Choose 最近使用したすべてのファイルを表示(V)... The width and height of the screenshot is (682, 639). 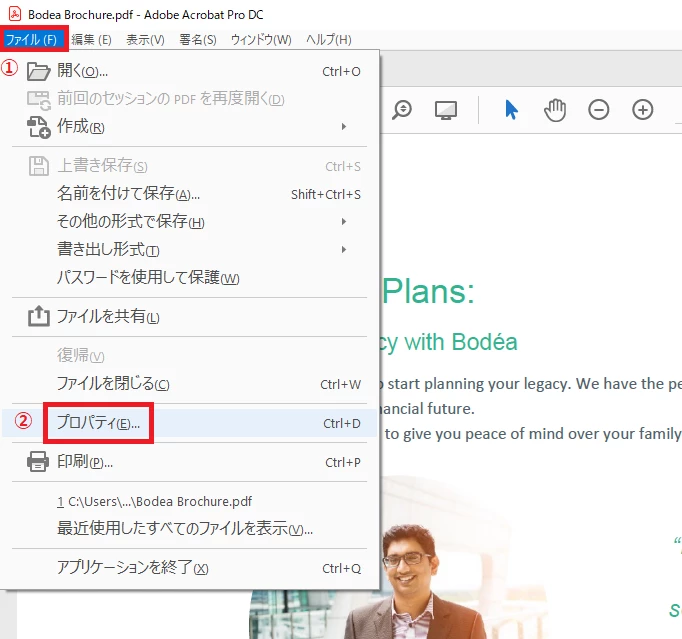click(x=189, y=529)
